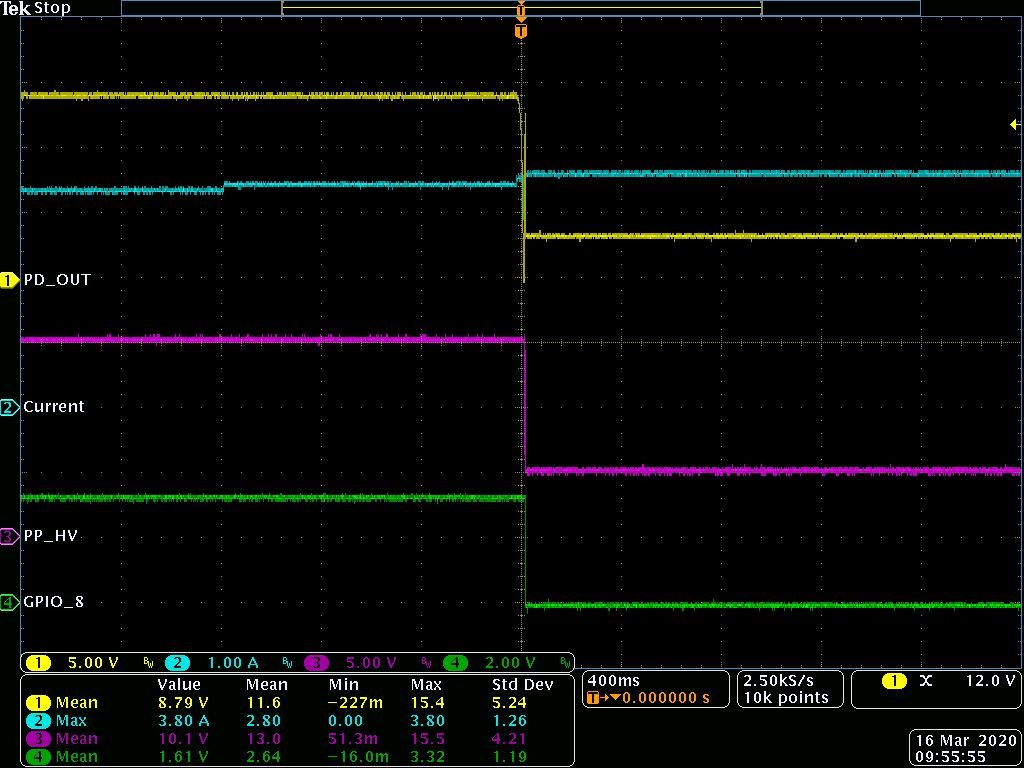The height and width of the screenshot is (768, 1024).
Task: Click the cyan 2 badge in the Max measurement row
Action: [x=40, y=721]
